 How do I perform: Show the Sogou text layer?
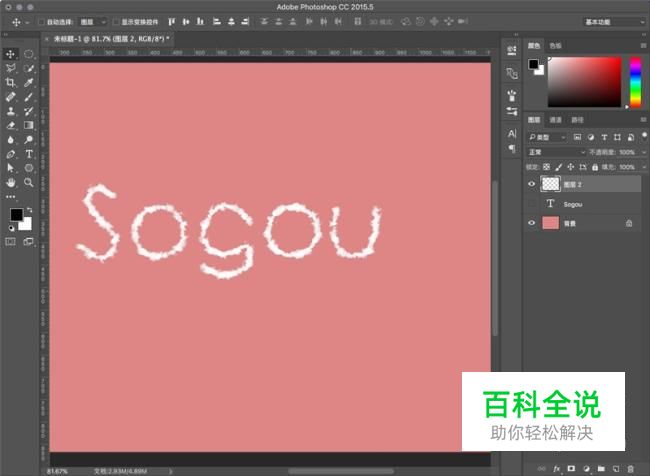tap(531, 204)
